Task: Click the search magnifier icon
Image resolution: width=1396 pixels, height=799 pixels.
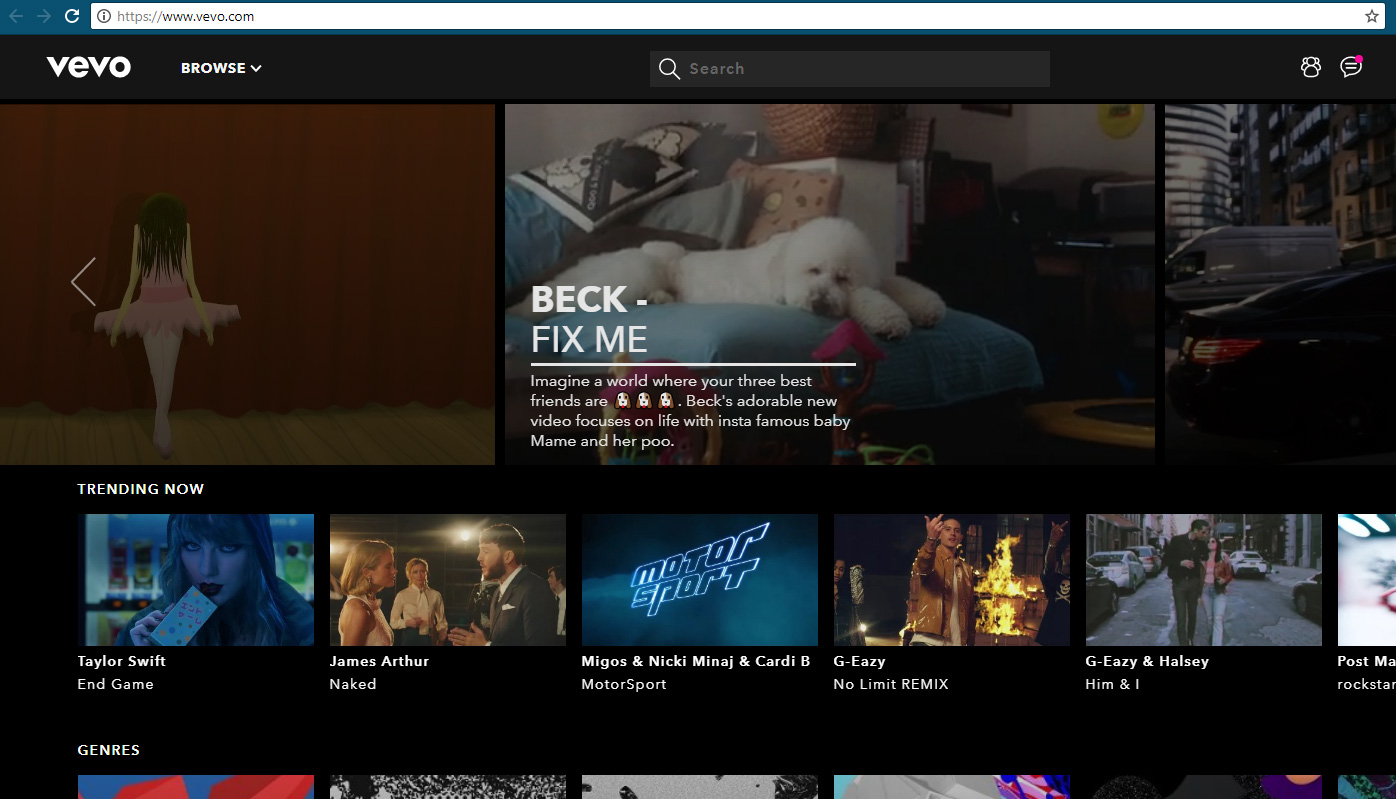Action: [x=669, y=69]
